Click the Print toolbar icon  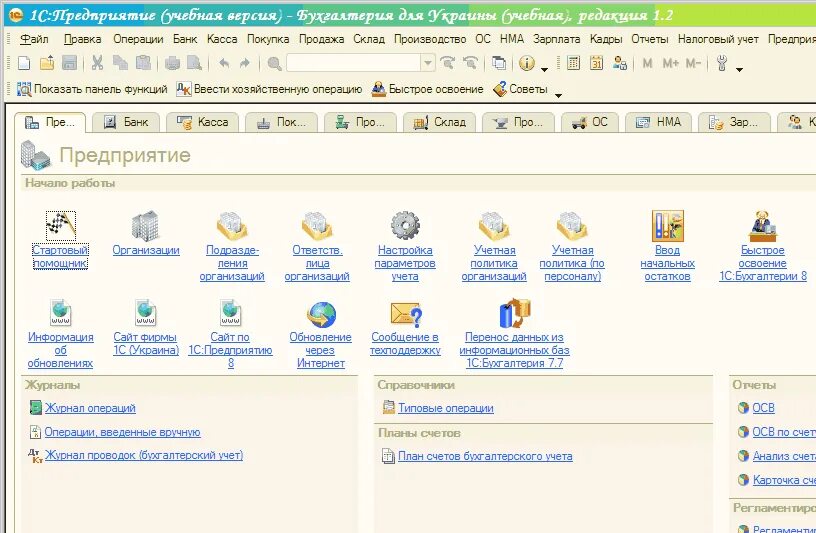(x=172, y=64)
